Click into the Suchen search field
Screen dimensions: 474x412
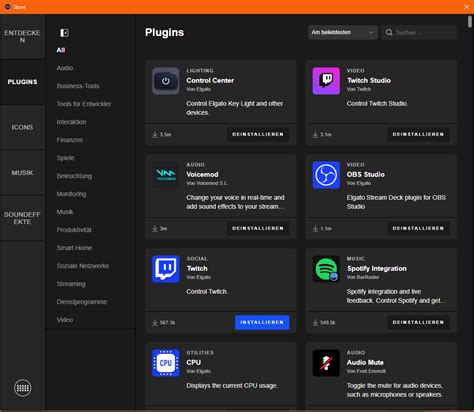pos(419,32)
